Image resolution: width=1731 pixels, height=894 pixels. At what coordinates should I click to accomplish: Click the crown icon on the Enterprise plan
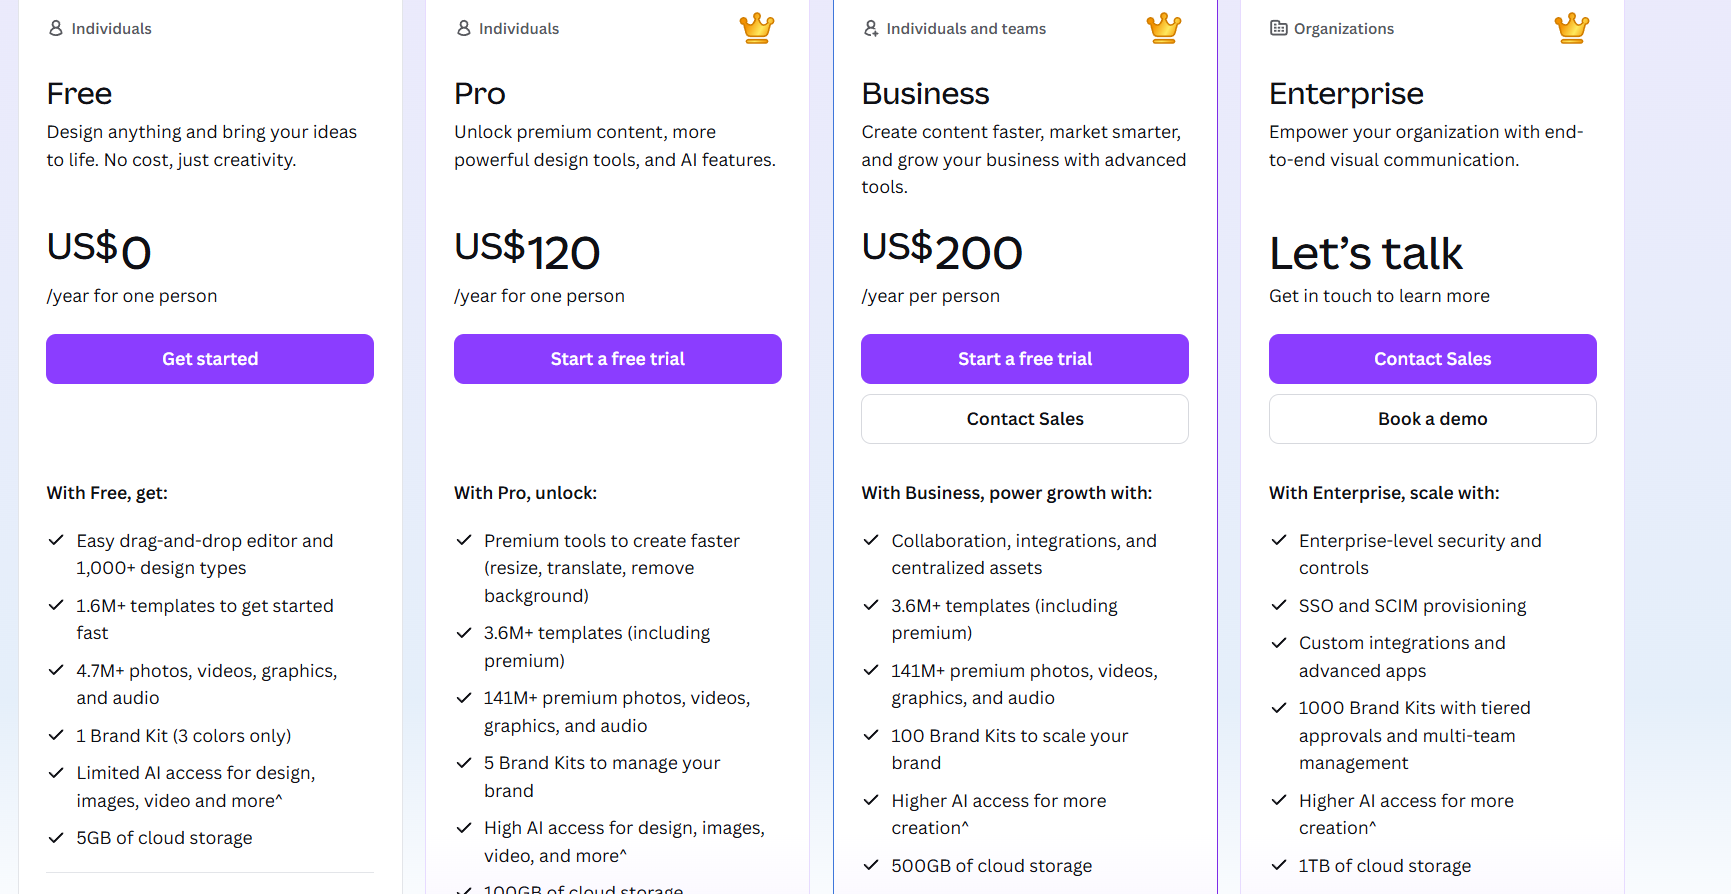(1572, 28)
